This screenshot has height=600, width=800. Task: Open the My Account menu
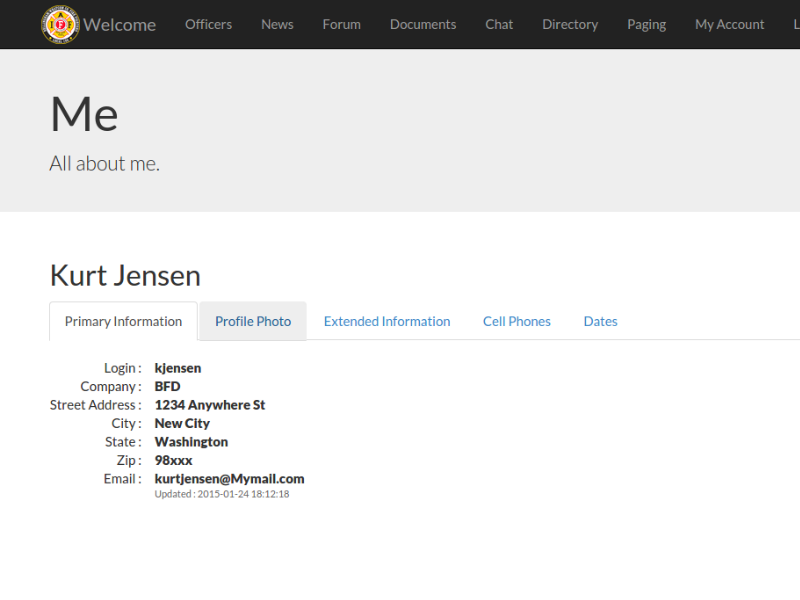730,24
